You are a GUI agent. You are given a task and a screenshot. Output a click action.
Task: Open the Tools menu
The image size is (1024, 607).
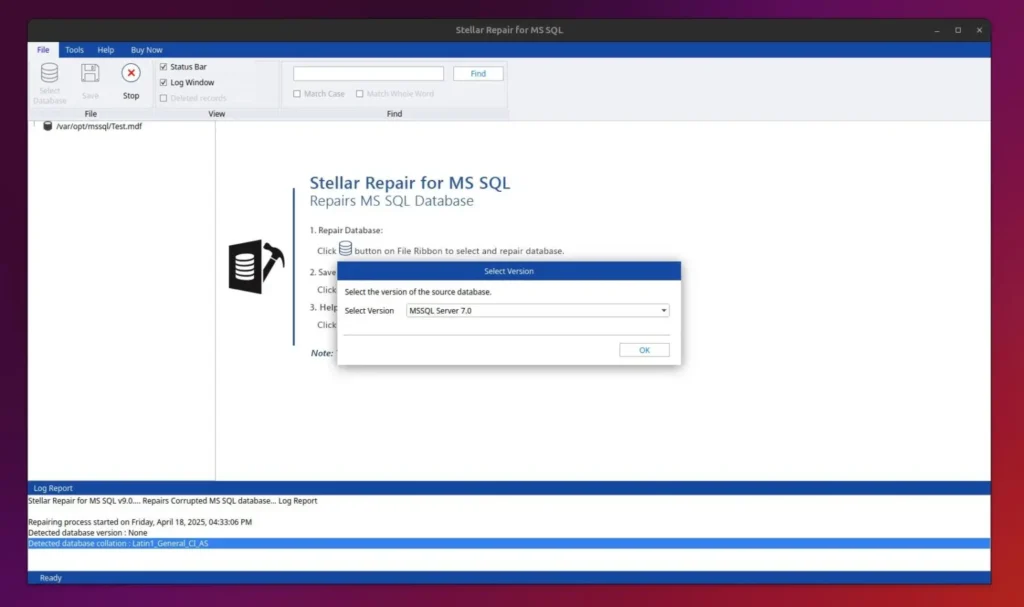(73, 49)
